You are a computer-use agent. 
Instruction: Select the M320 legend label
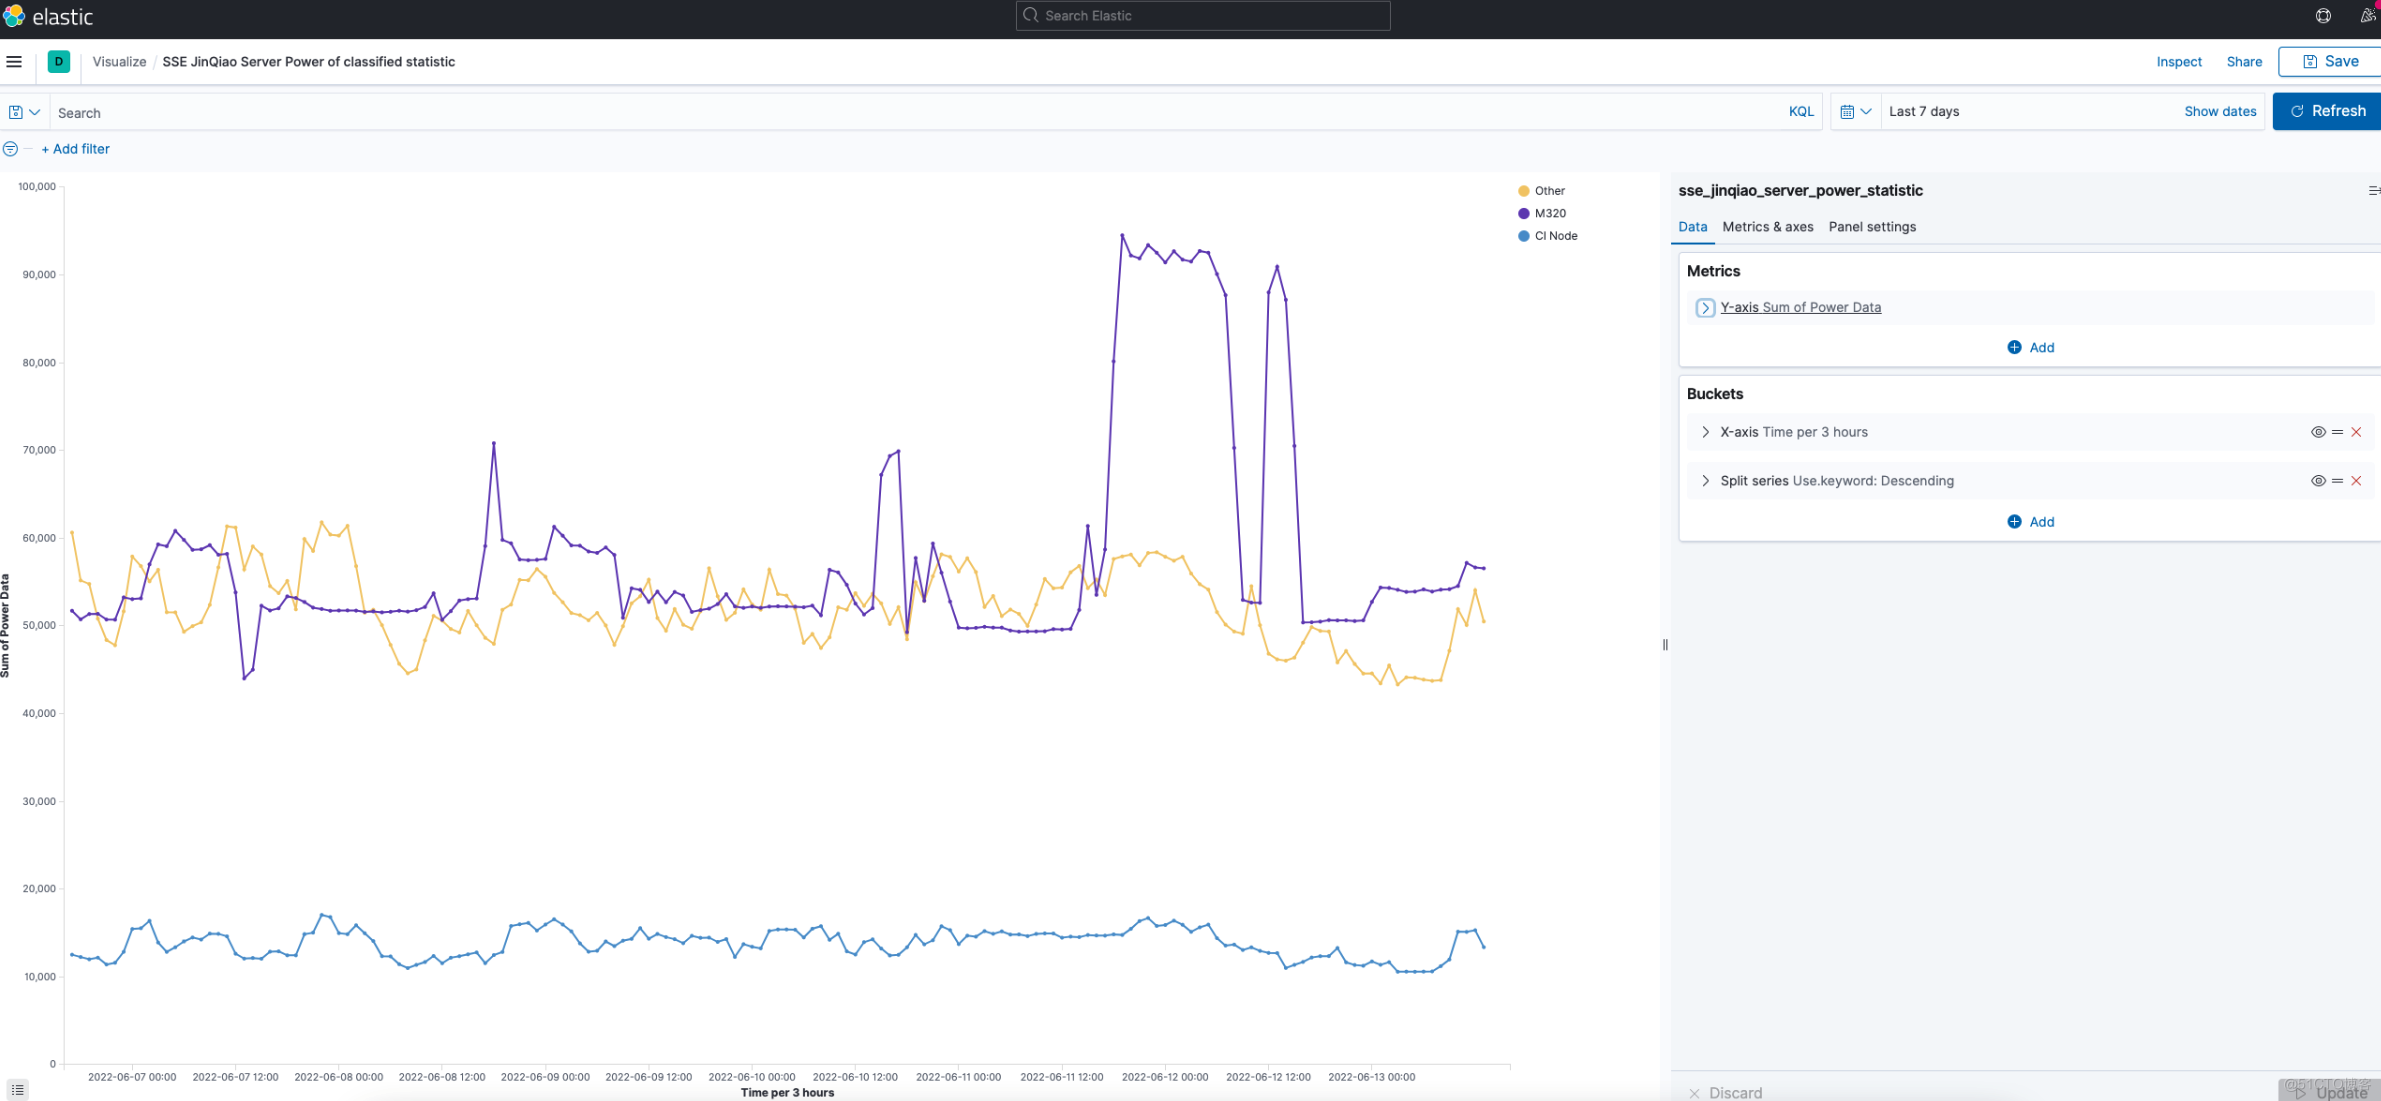[x=1550, y=214]
